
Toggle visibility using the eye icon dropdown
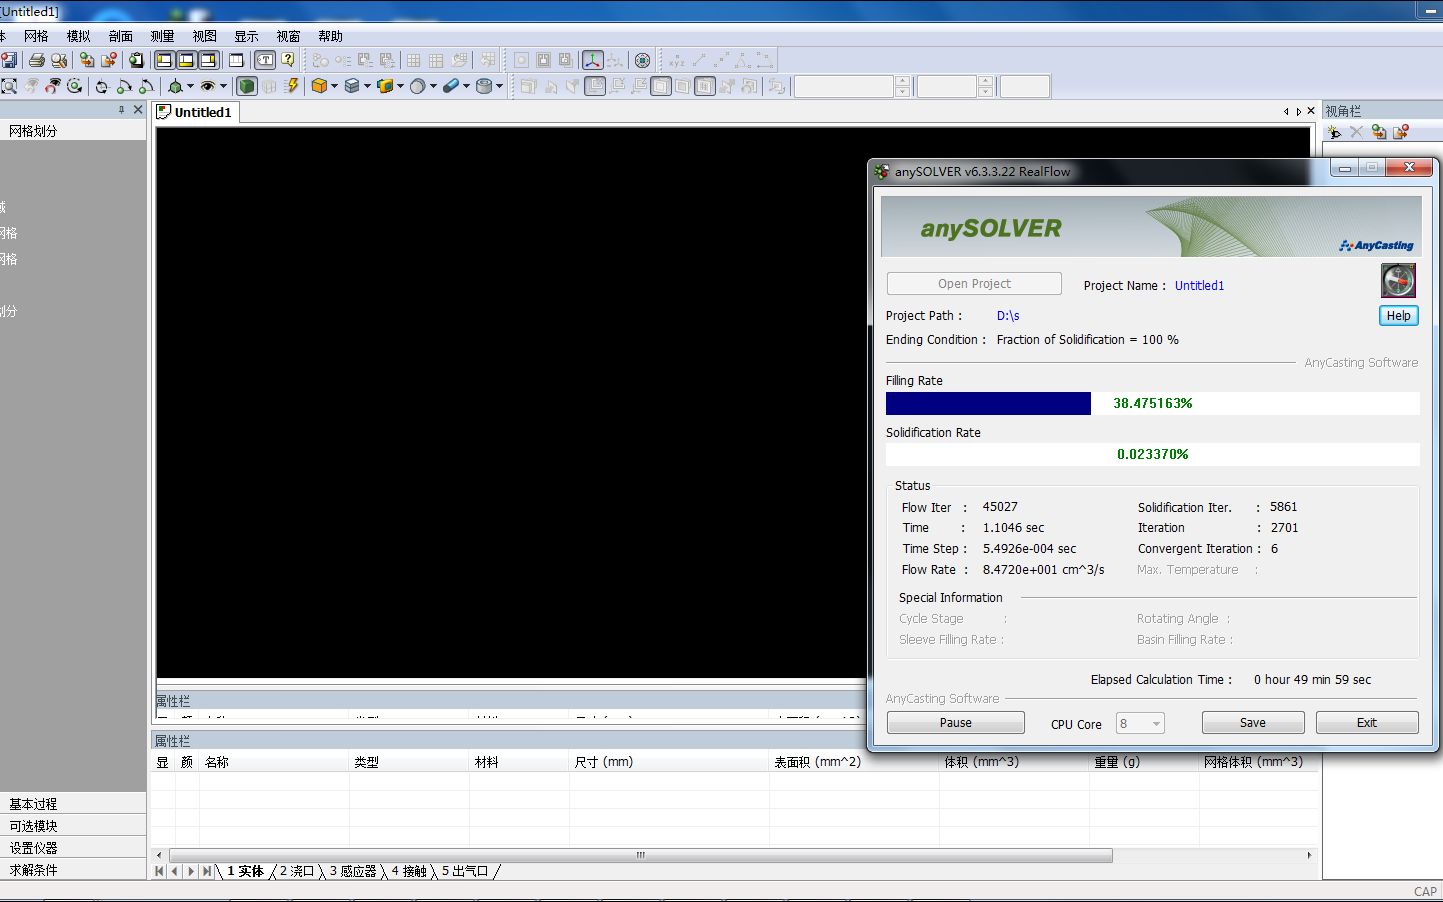point(223,86)
